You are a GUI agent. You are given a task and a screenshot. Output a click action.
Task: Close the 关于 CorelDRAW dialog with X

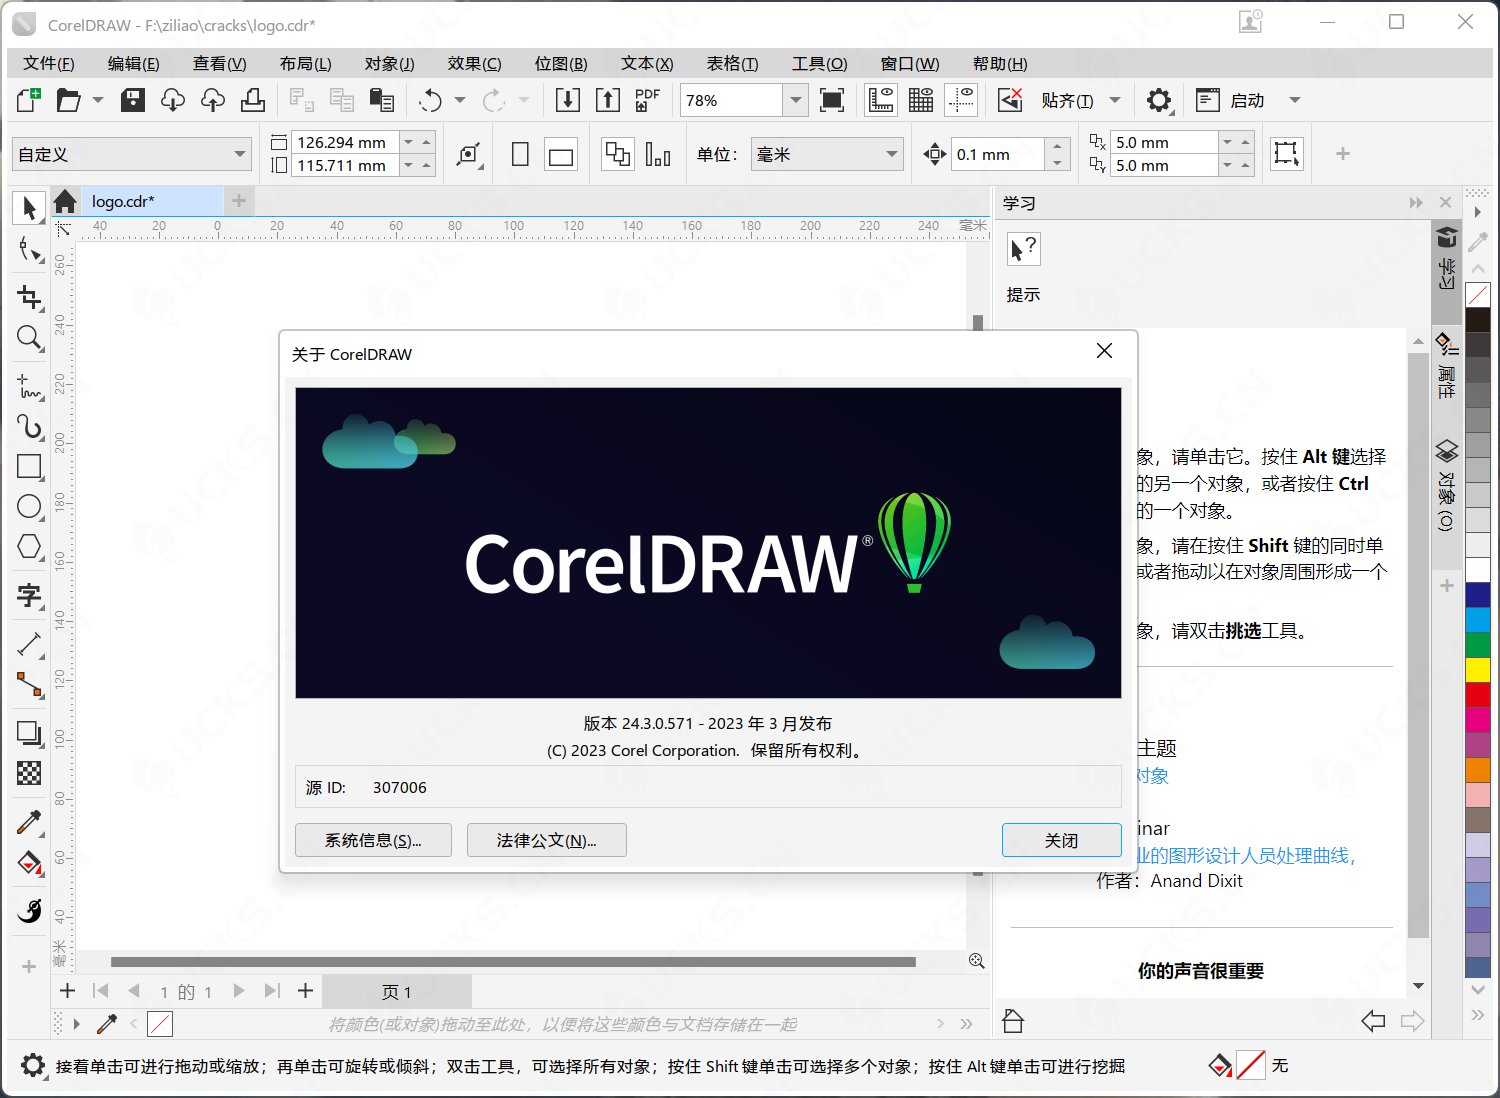(x=1104, y=351)
